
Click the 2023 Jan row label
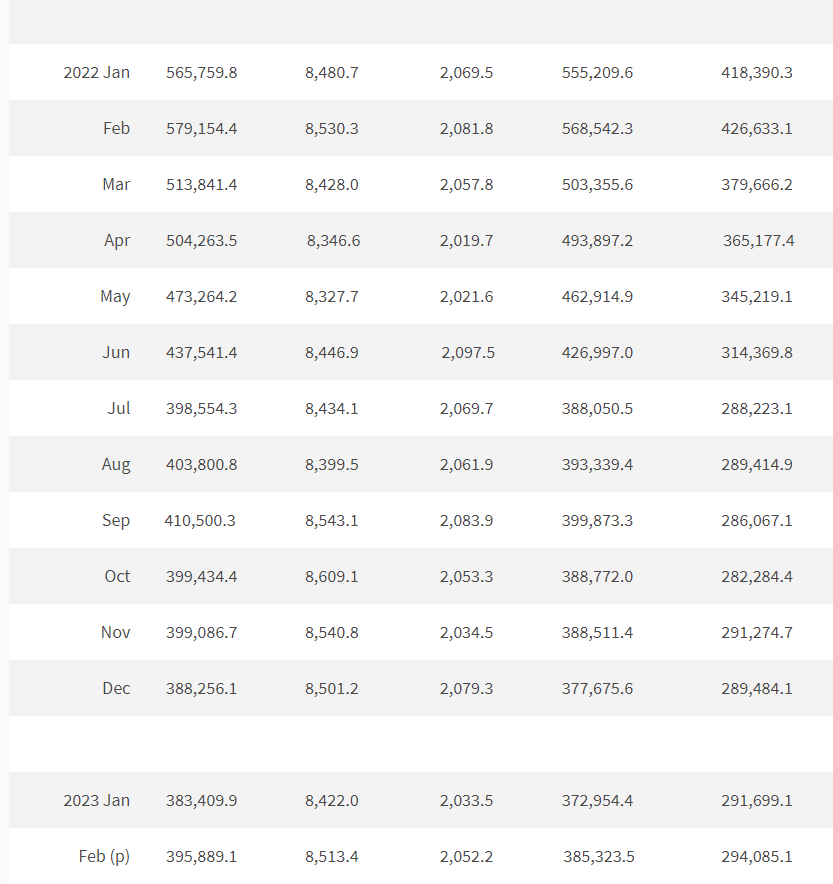(x=96, y=801)
